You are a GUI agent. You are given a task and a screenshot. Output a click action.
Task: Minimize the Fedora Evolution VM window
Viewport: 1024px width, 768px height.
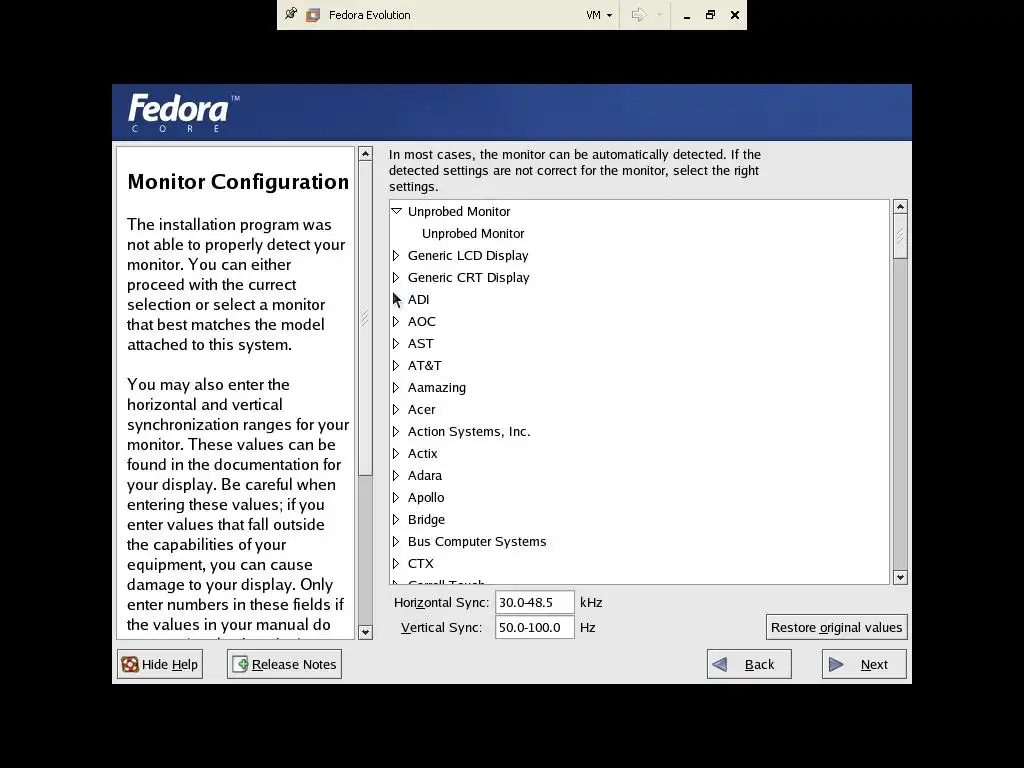[686, 15]
